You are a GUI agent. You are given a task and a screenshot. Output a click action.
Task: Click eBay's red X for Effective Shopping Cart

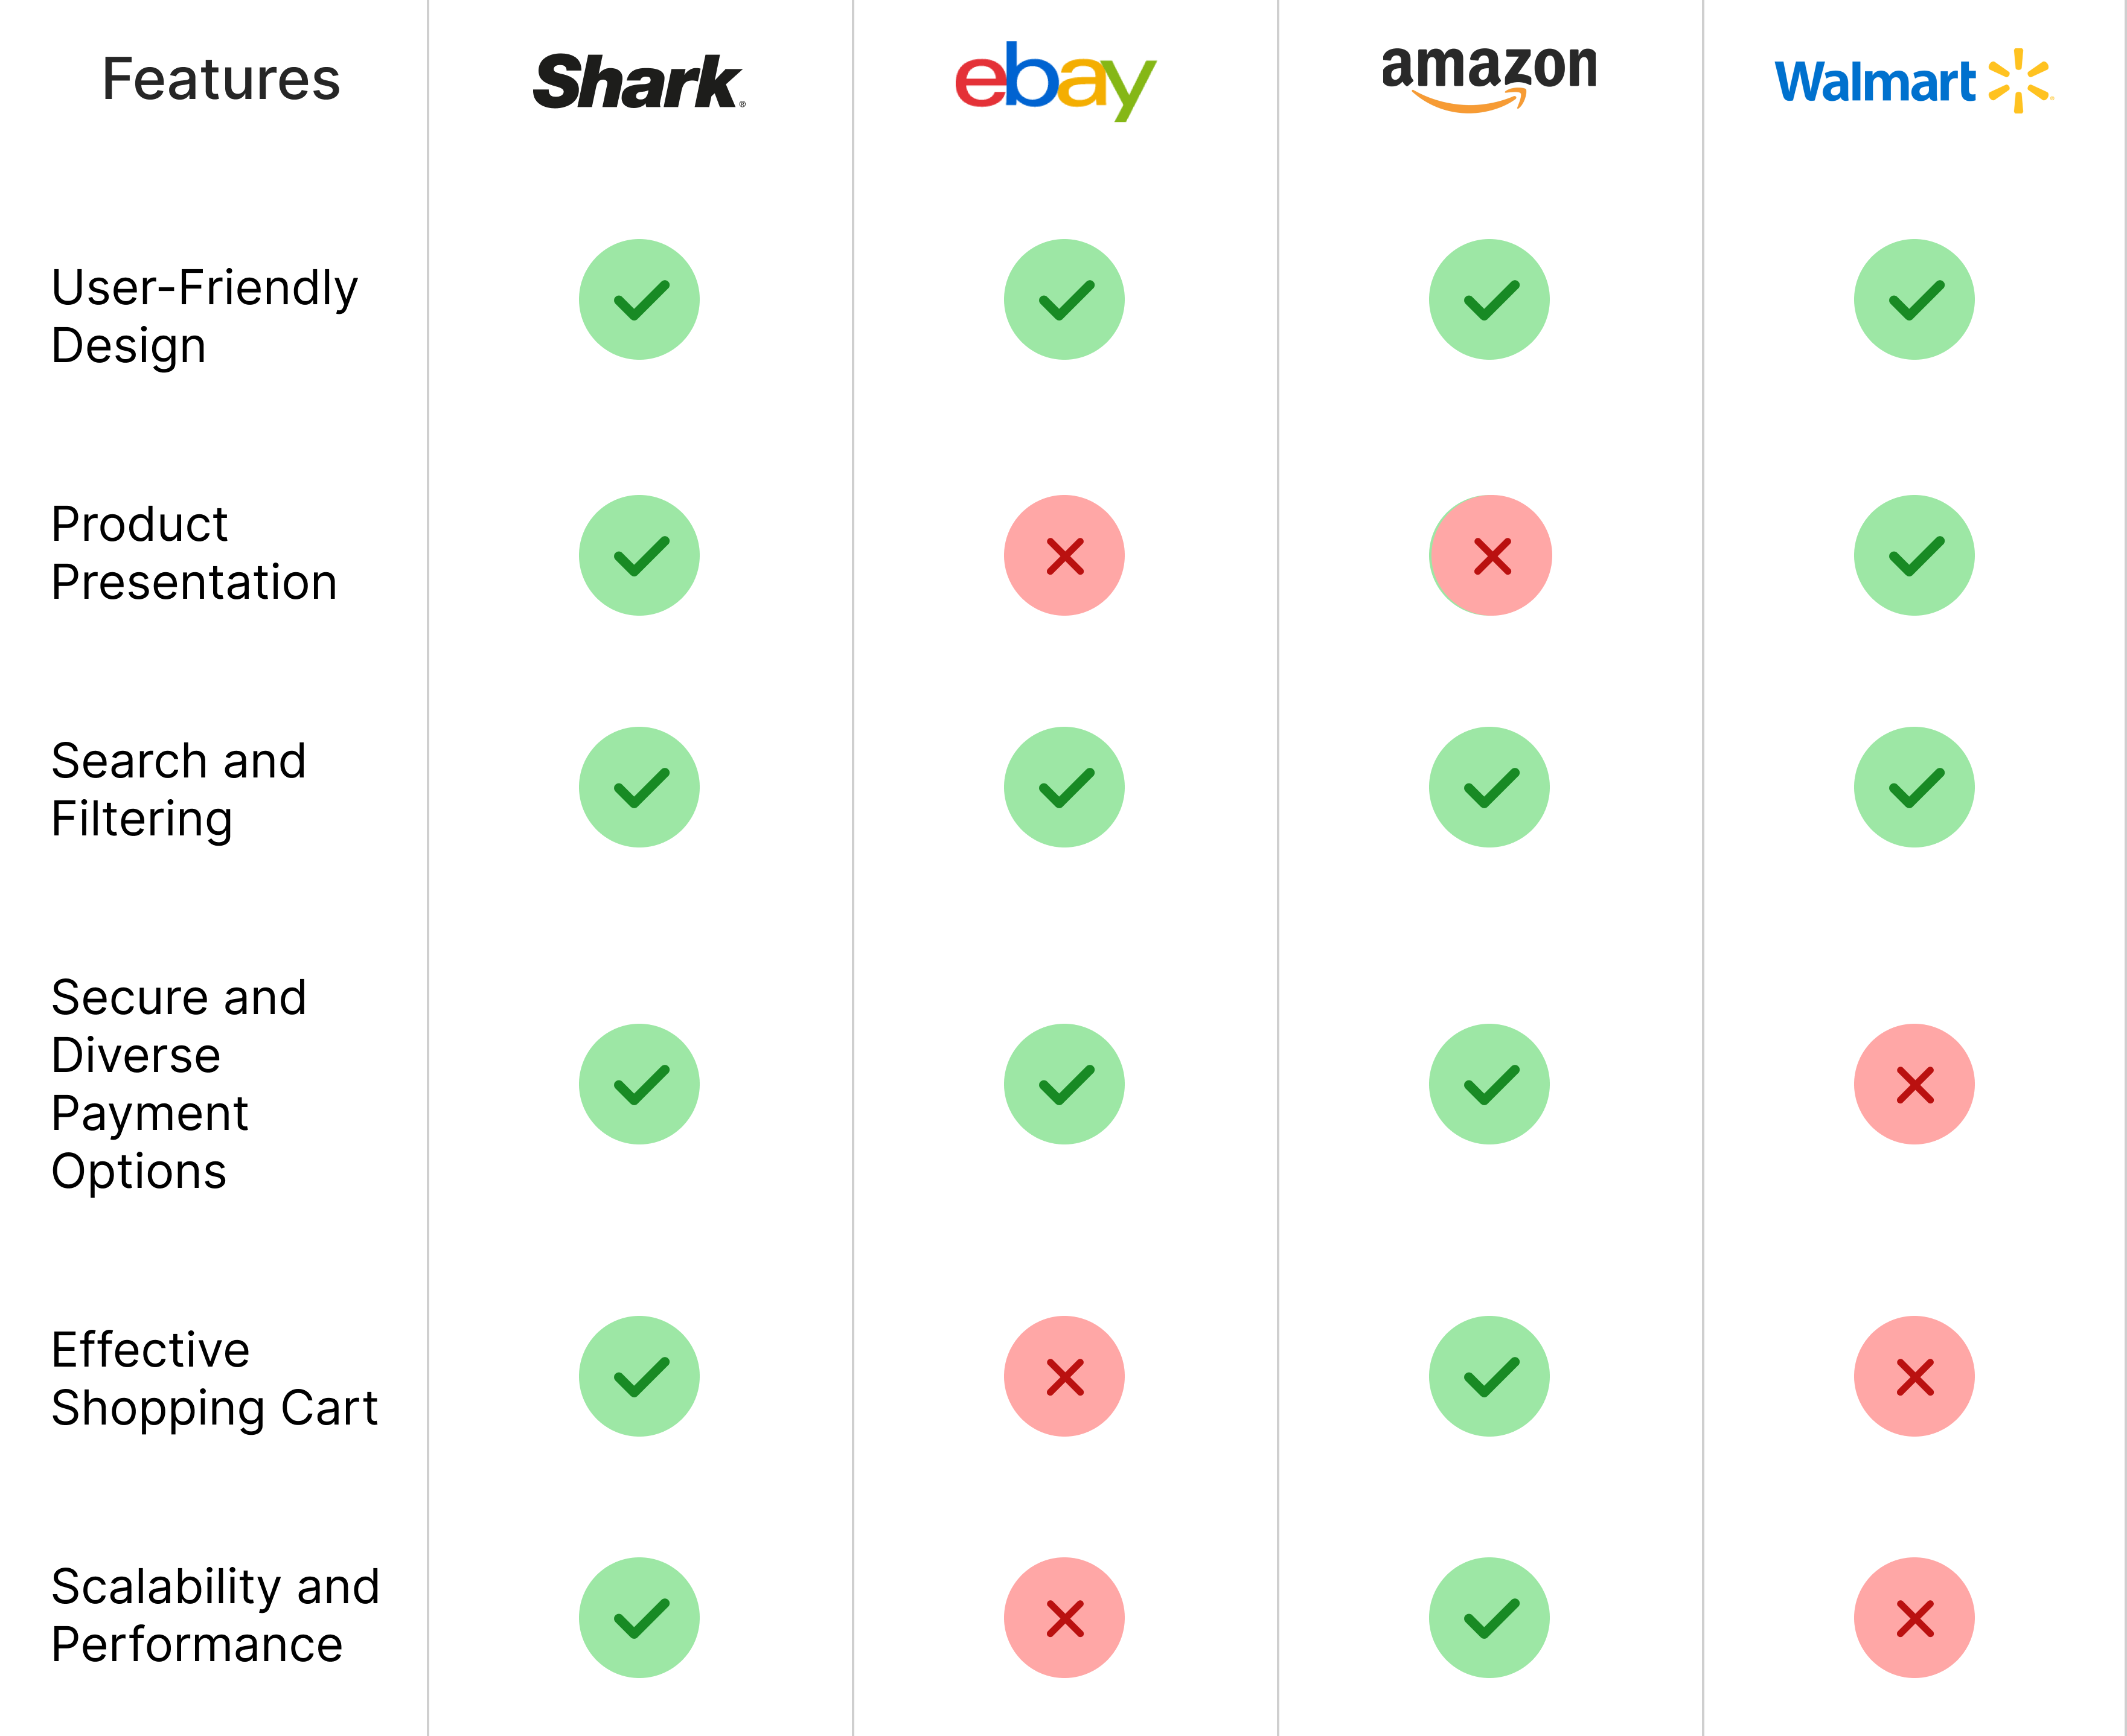pyautogui.click(x=1064, y=1376)
